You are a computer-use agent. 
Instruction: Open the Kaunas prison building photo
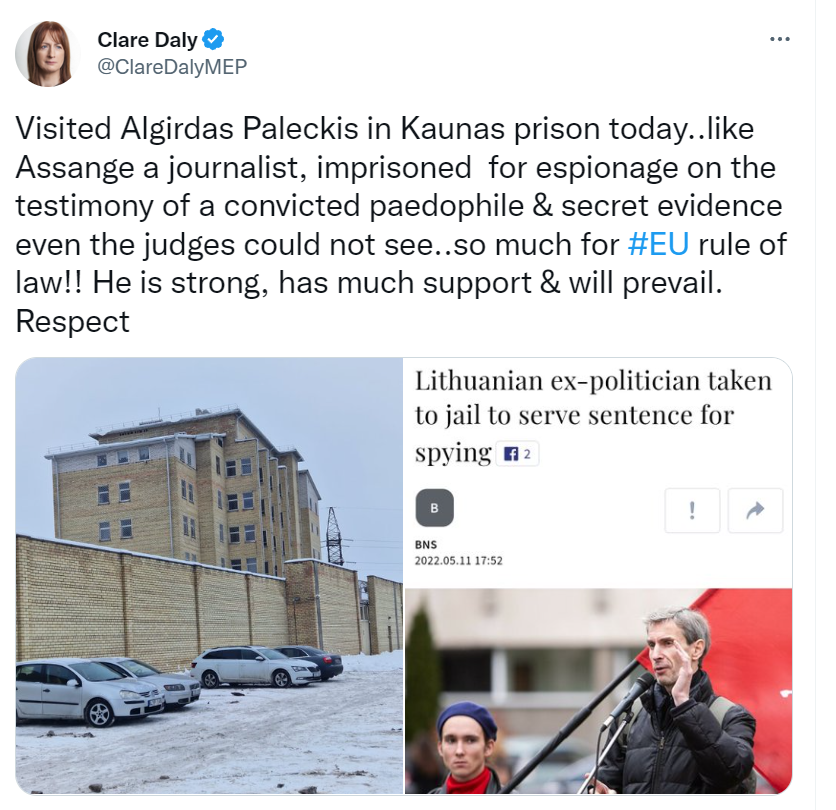[209, 576]
